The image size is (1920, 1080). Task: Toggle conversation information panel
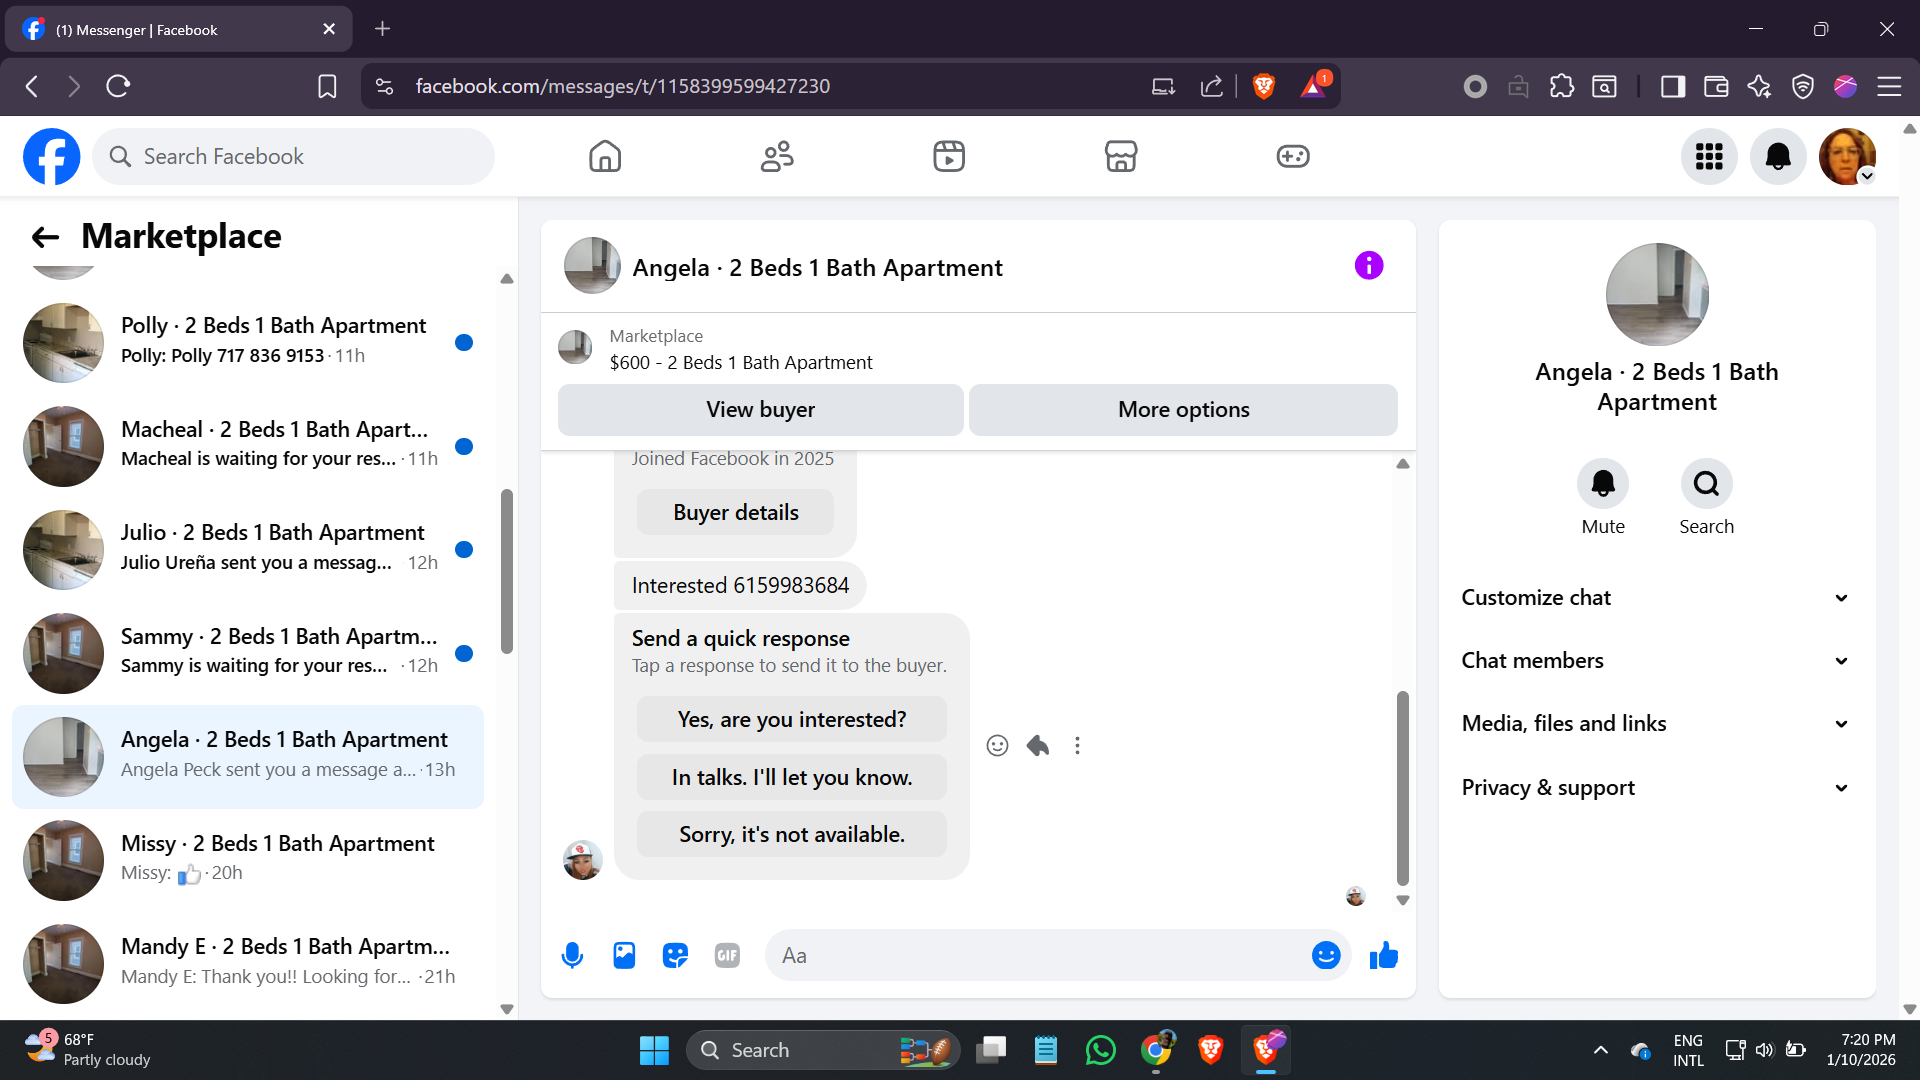coord(1369,266)
